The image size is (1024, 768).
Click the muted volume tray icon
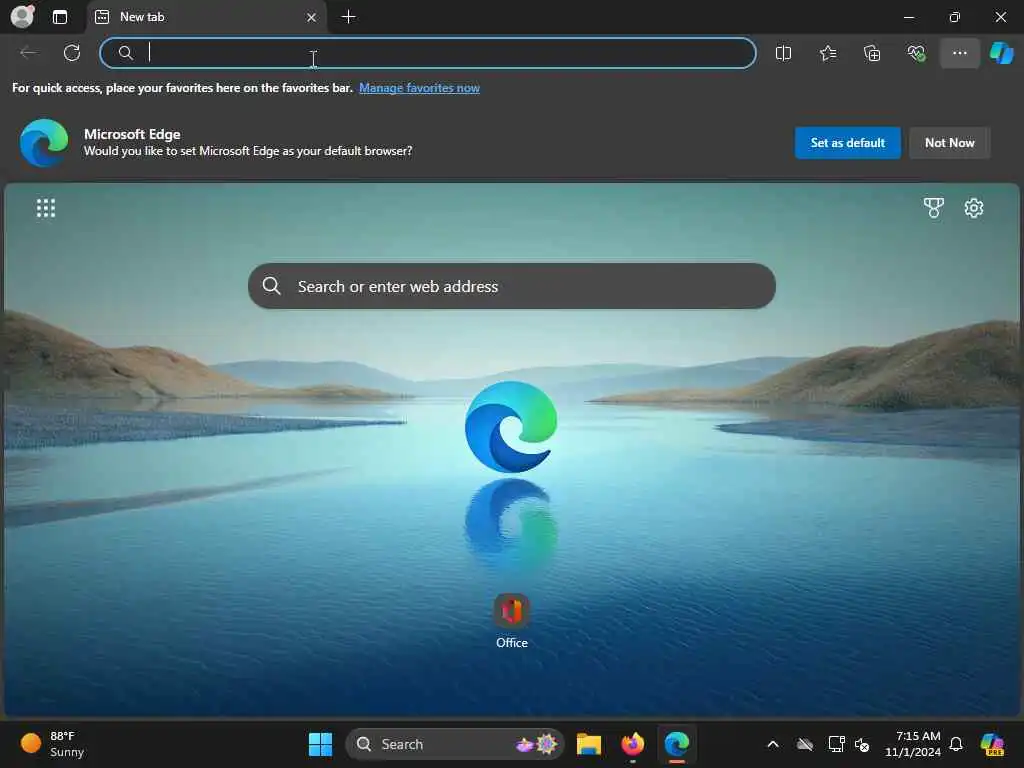click(862, 744)
